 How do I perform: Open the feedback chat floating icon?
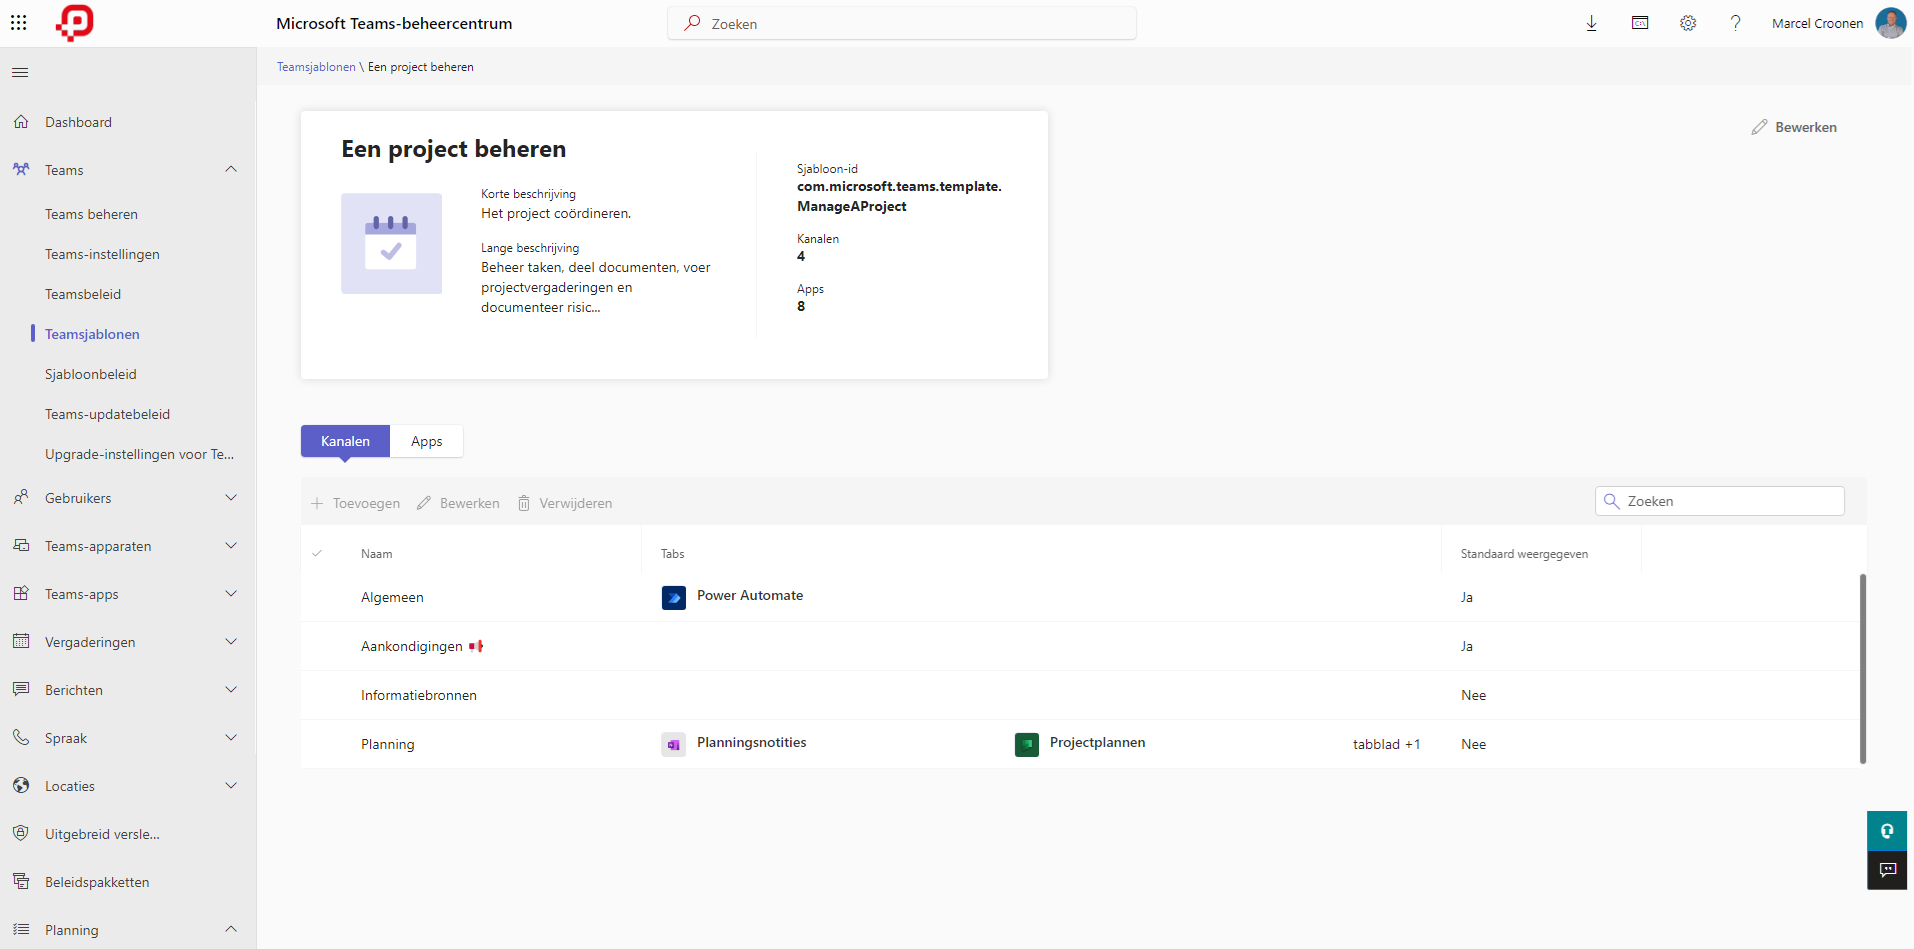click(x=1887, y=870)
